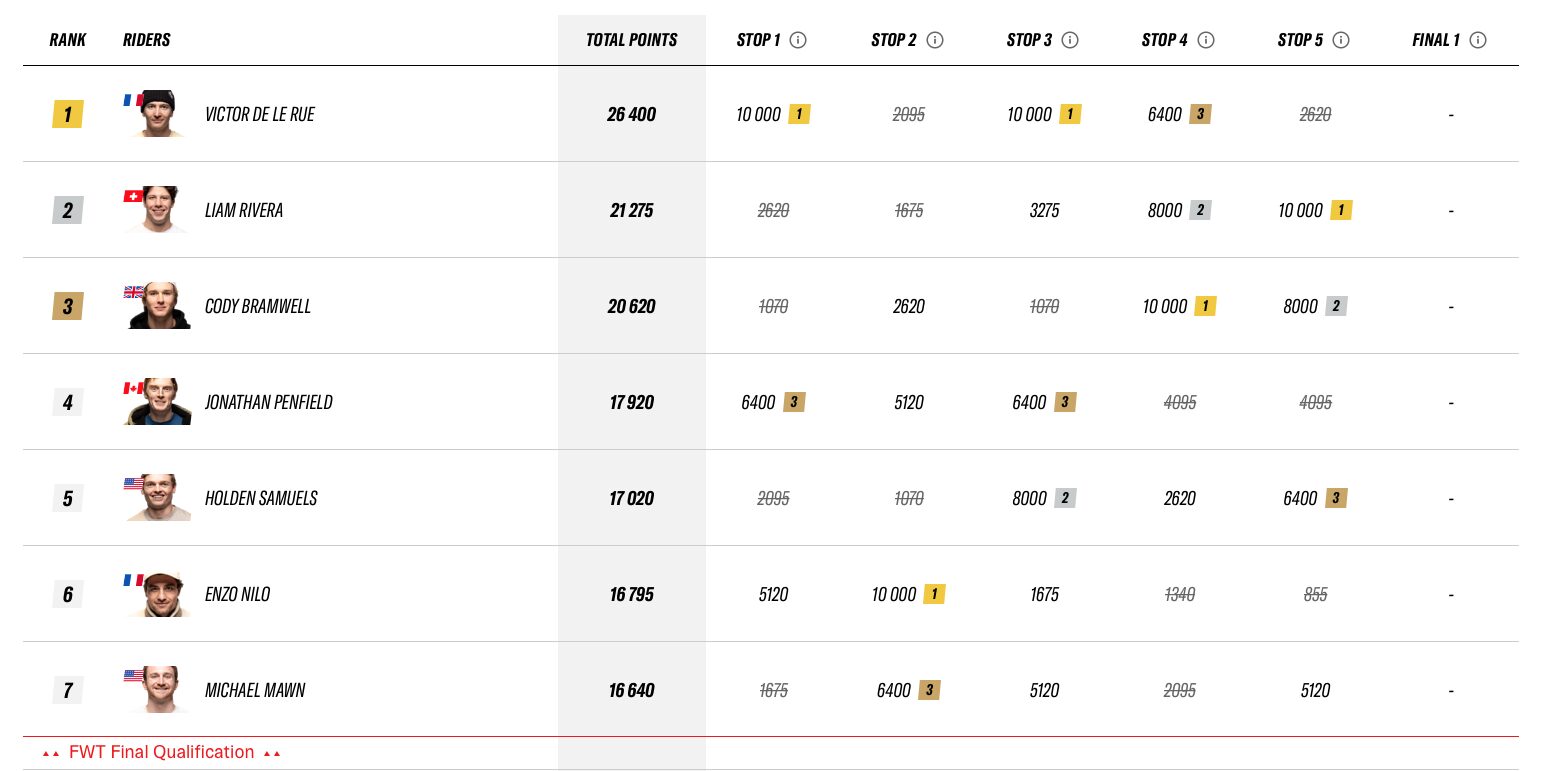Click the Riders column header
Screen dimensions: 1542x771
(x=147, y=40)
